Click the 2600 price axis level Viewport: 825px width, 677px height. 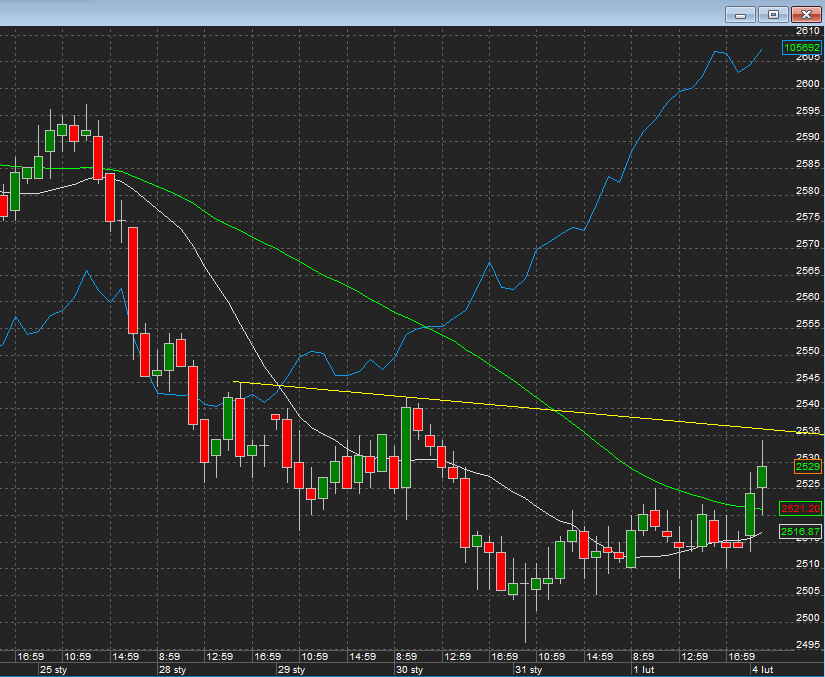click(x=808, y=84)
